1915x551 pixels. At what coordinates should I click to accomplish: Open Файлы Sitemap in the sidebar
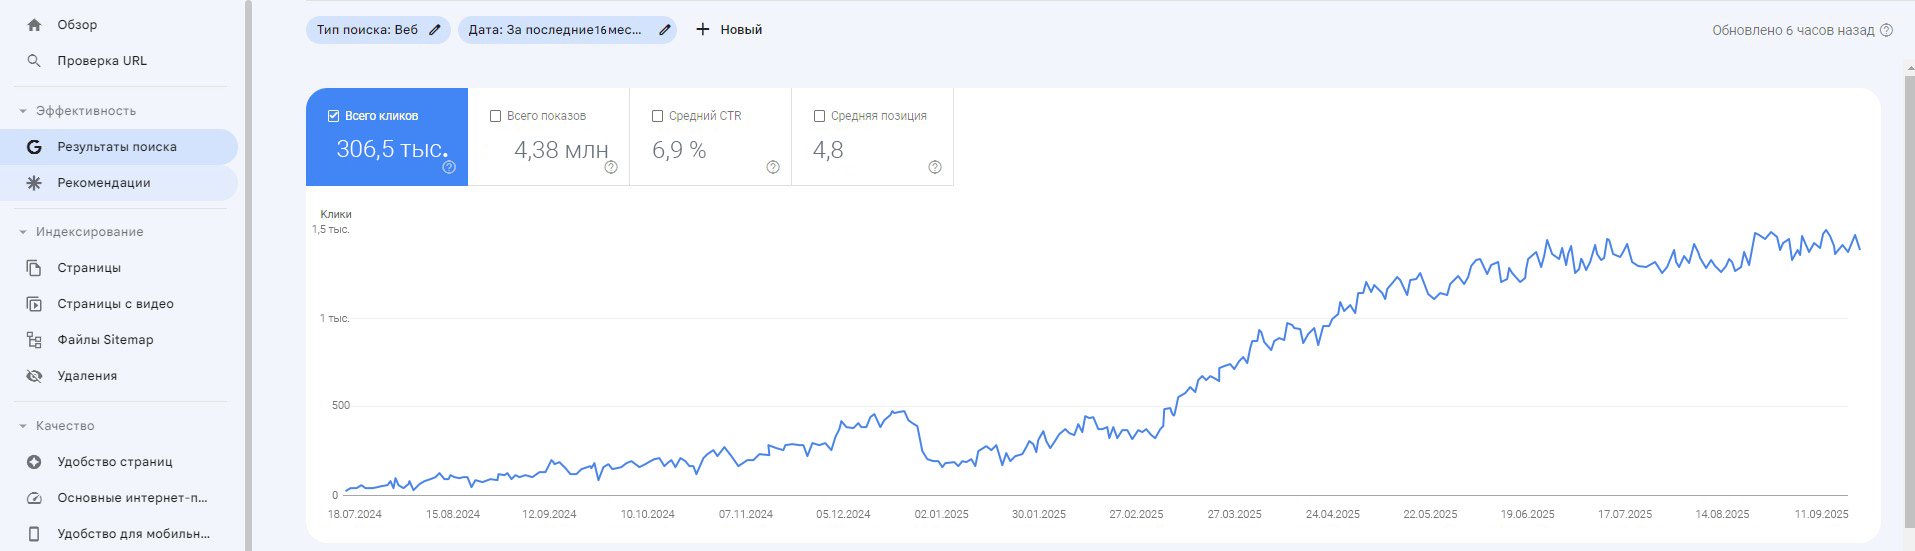(105, 340)
